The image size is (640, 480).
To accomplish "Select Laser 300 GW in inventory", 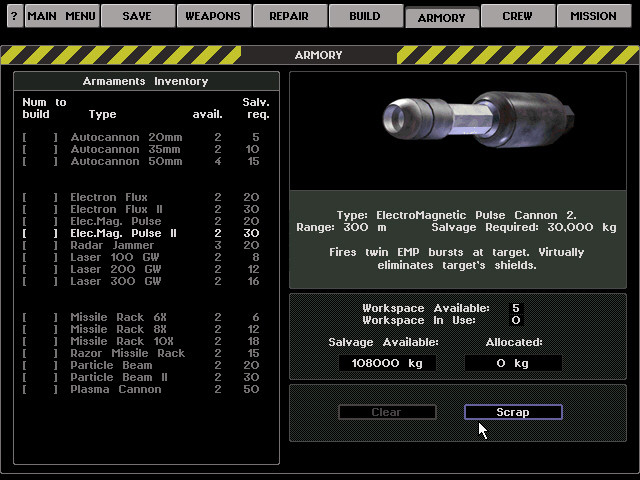I will pos(115,282).
